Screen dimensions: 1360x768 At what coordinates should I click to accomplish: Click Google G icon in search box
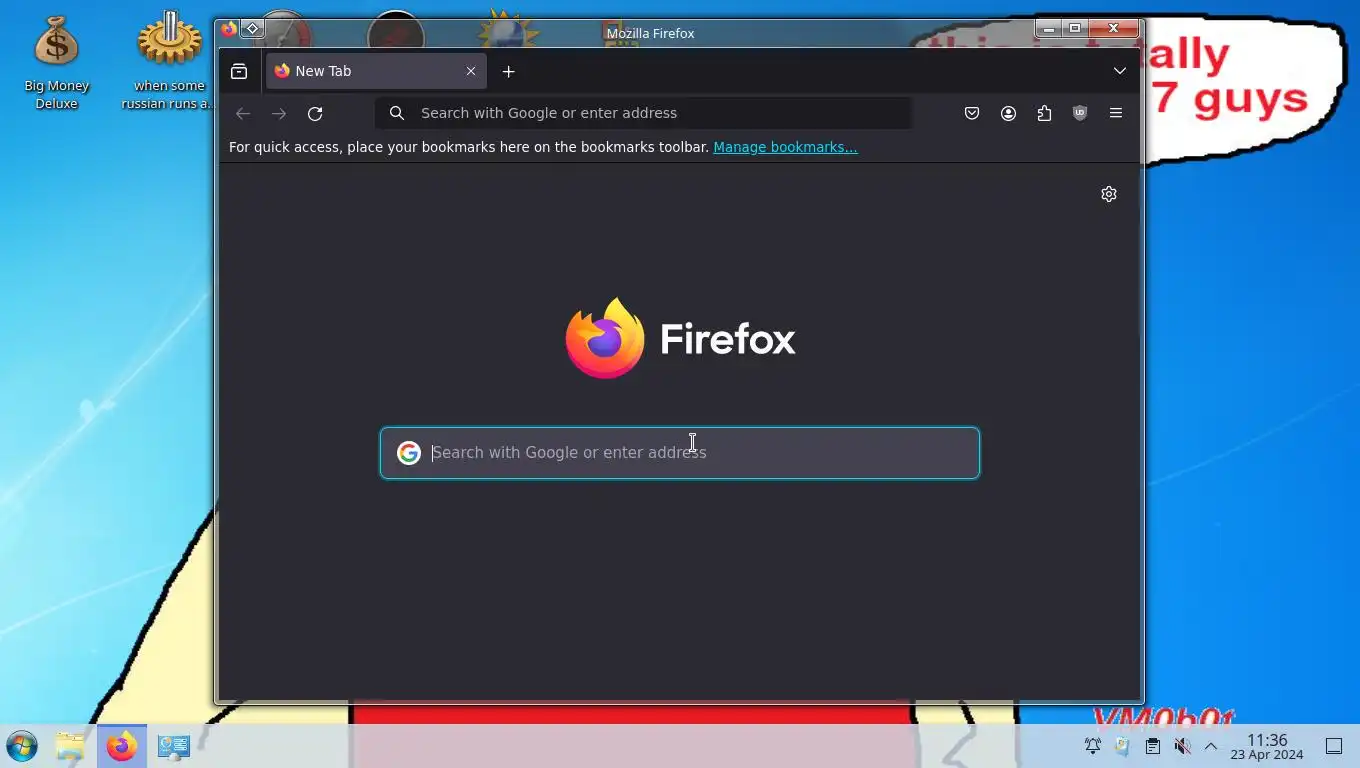point(409,453)
